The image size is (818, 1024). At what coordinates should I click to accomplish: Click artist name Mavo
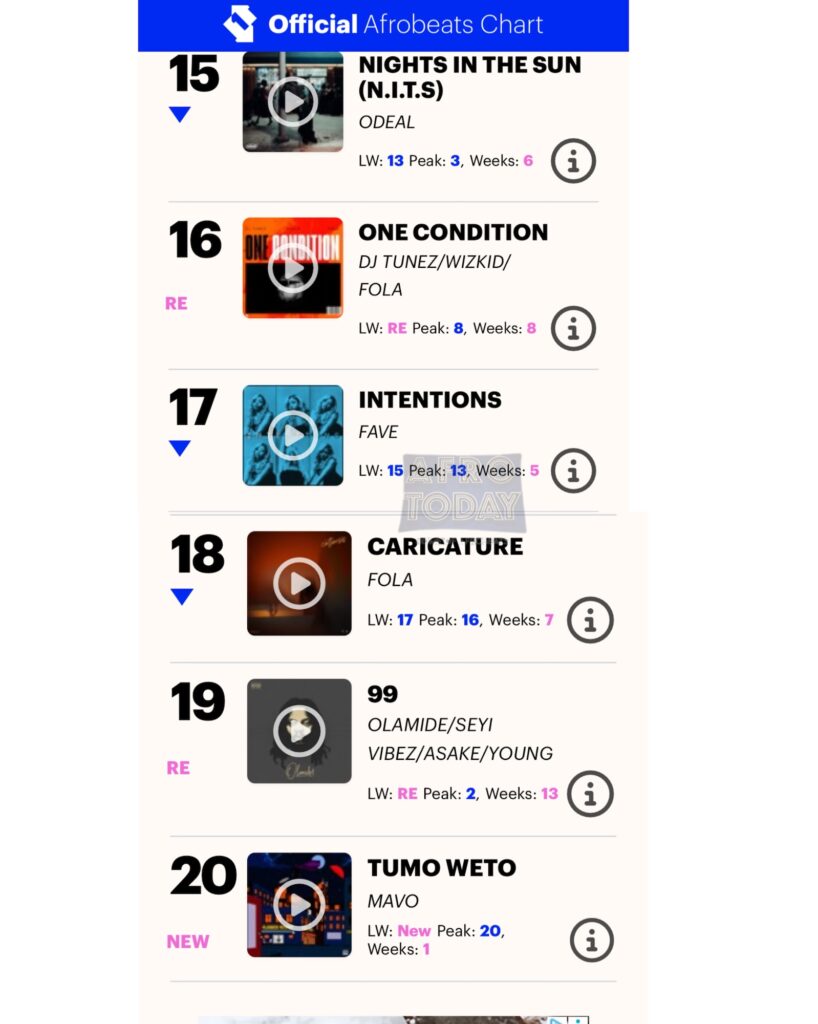393,901
